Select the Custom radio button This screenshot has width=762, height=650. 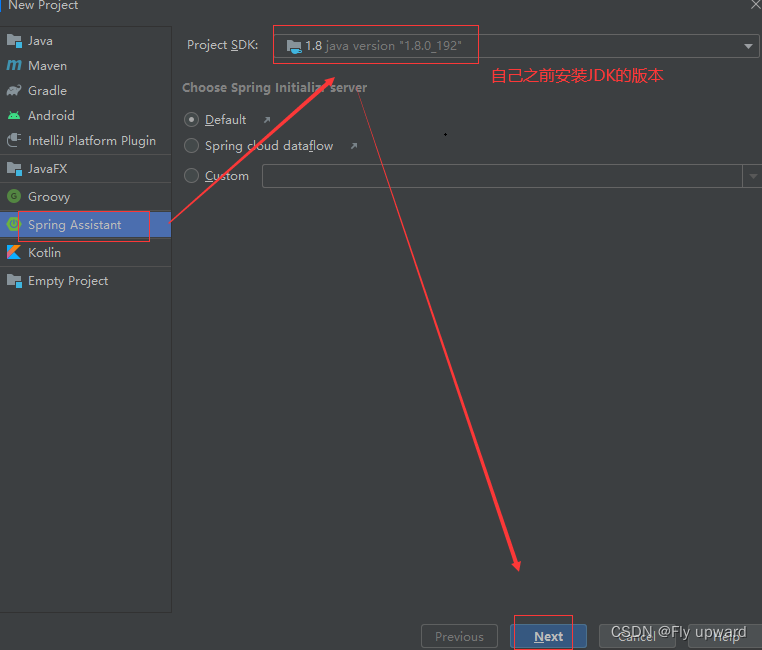click(x=191, y=176)
